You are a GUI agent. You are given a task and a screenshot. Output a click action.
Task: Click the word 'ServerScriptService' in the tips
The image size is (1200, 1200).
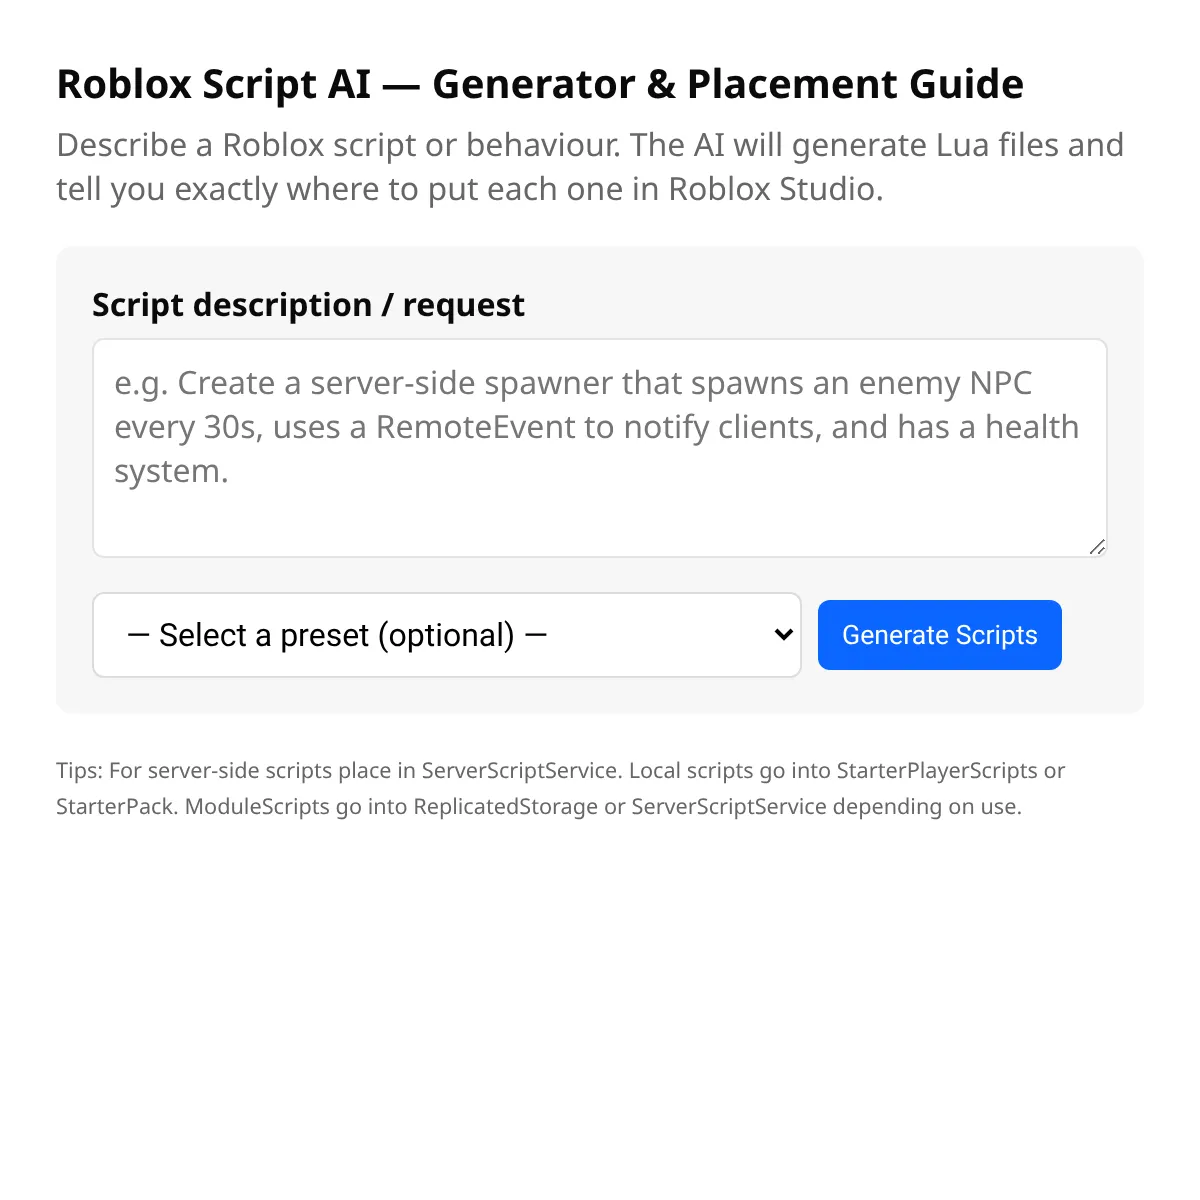click(x=519, y=771)
